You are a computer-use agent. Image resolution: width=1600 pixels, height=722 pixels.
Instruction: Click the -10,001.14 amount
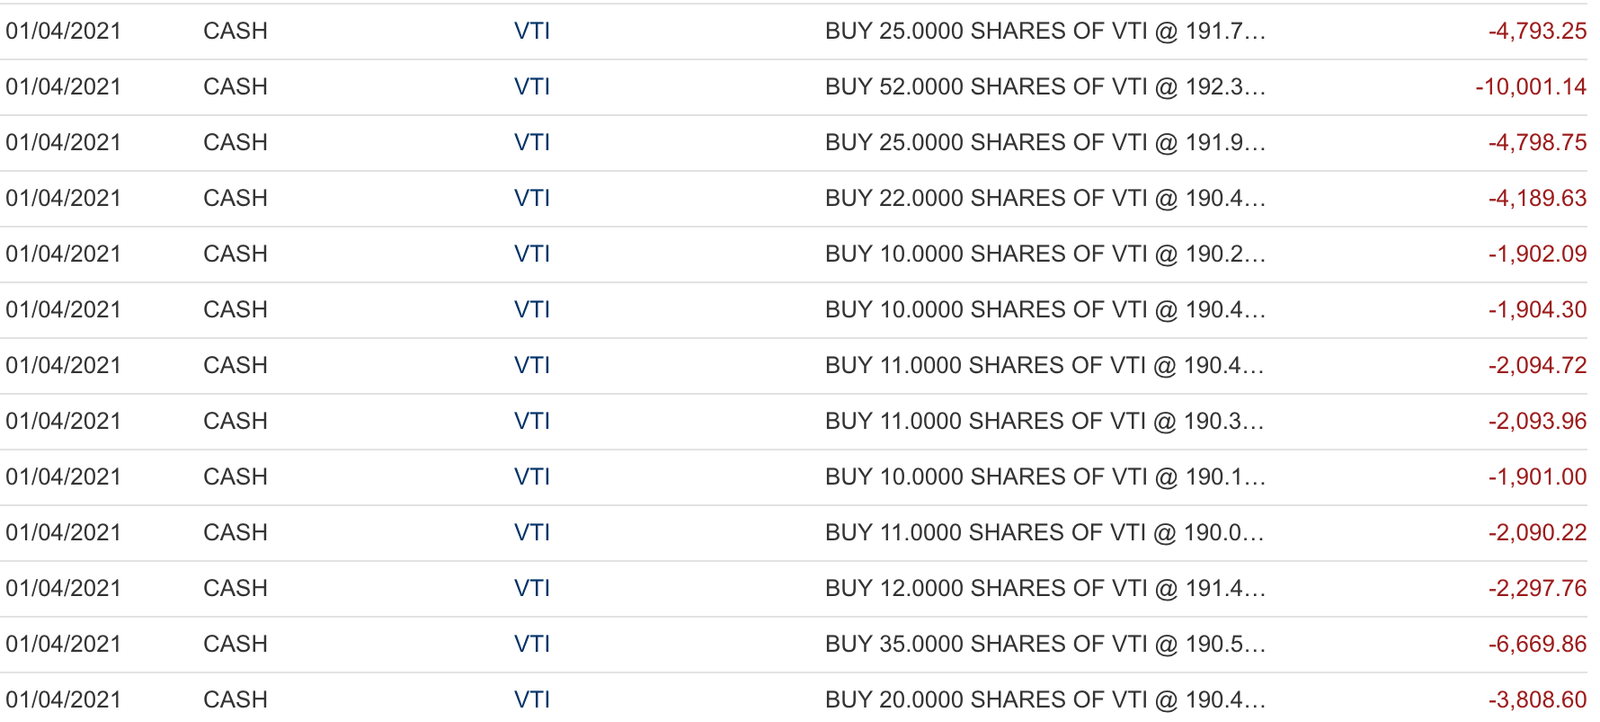pos(1531,87)
